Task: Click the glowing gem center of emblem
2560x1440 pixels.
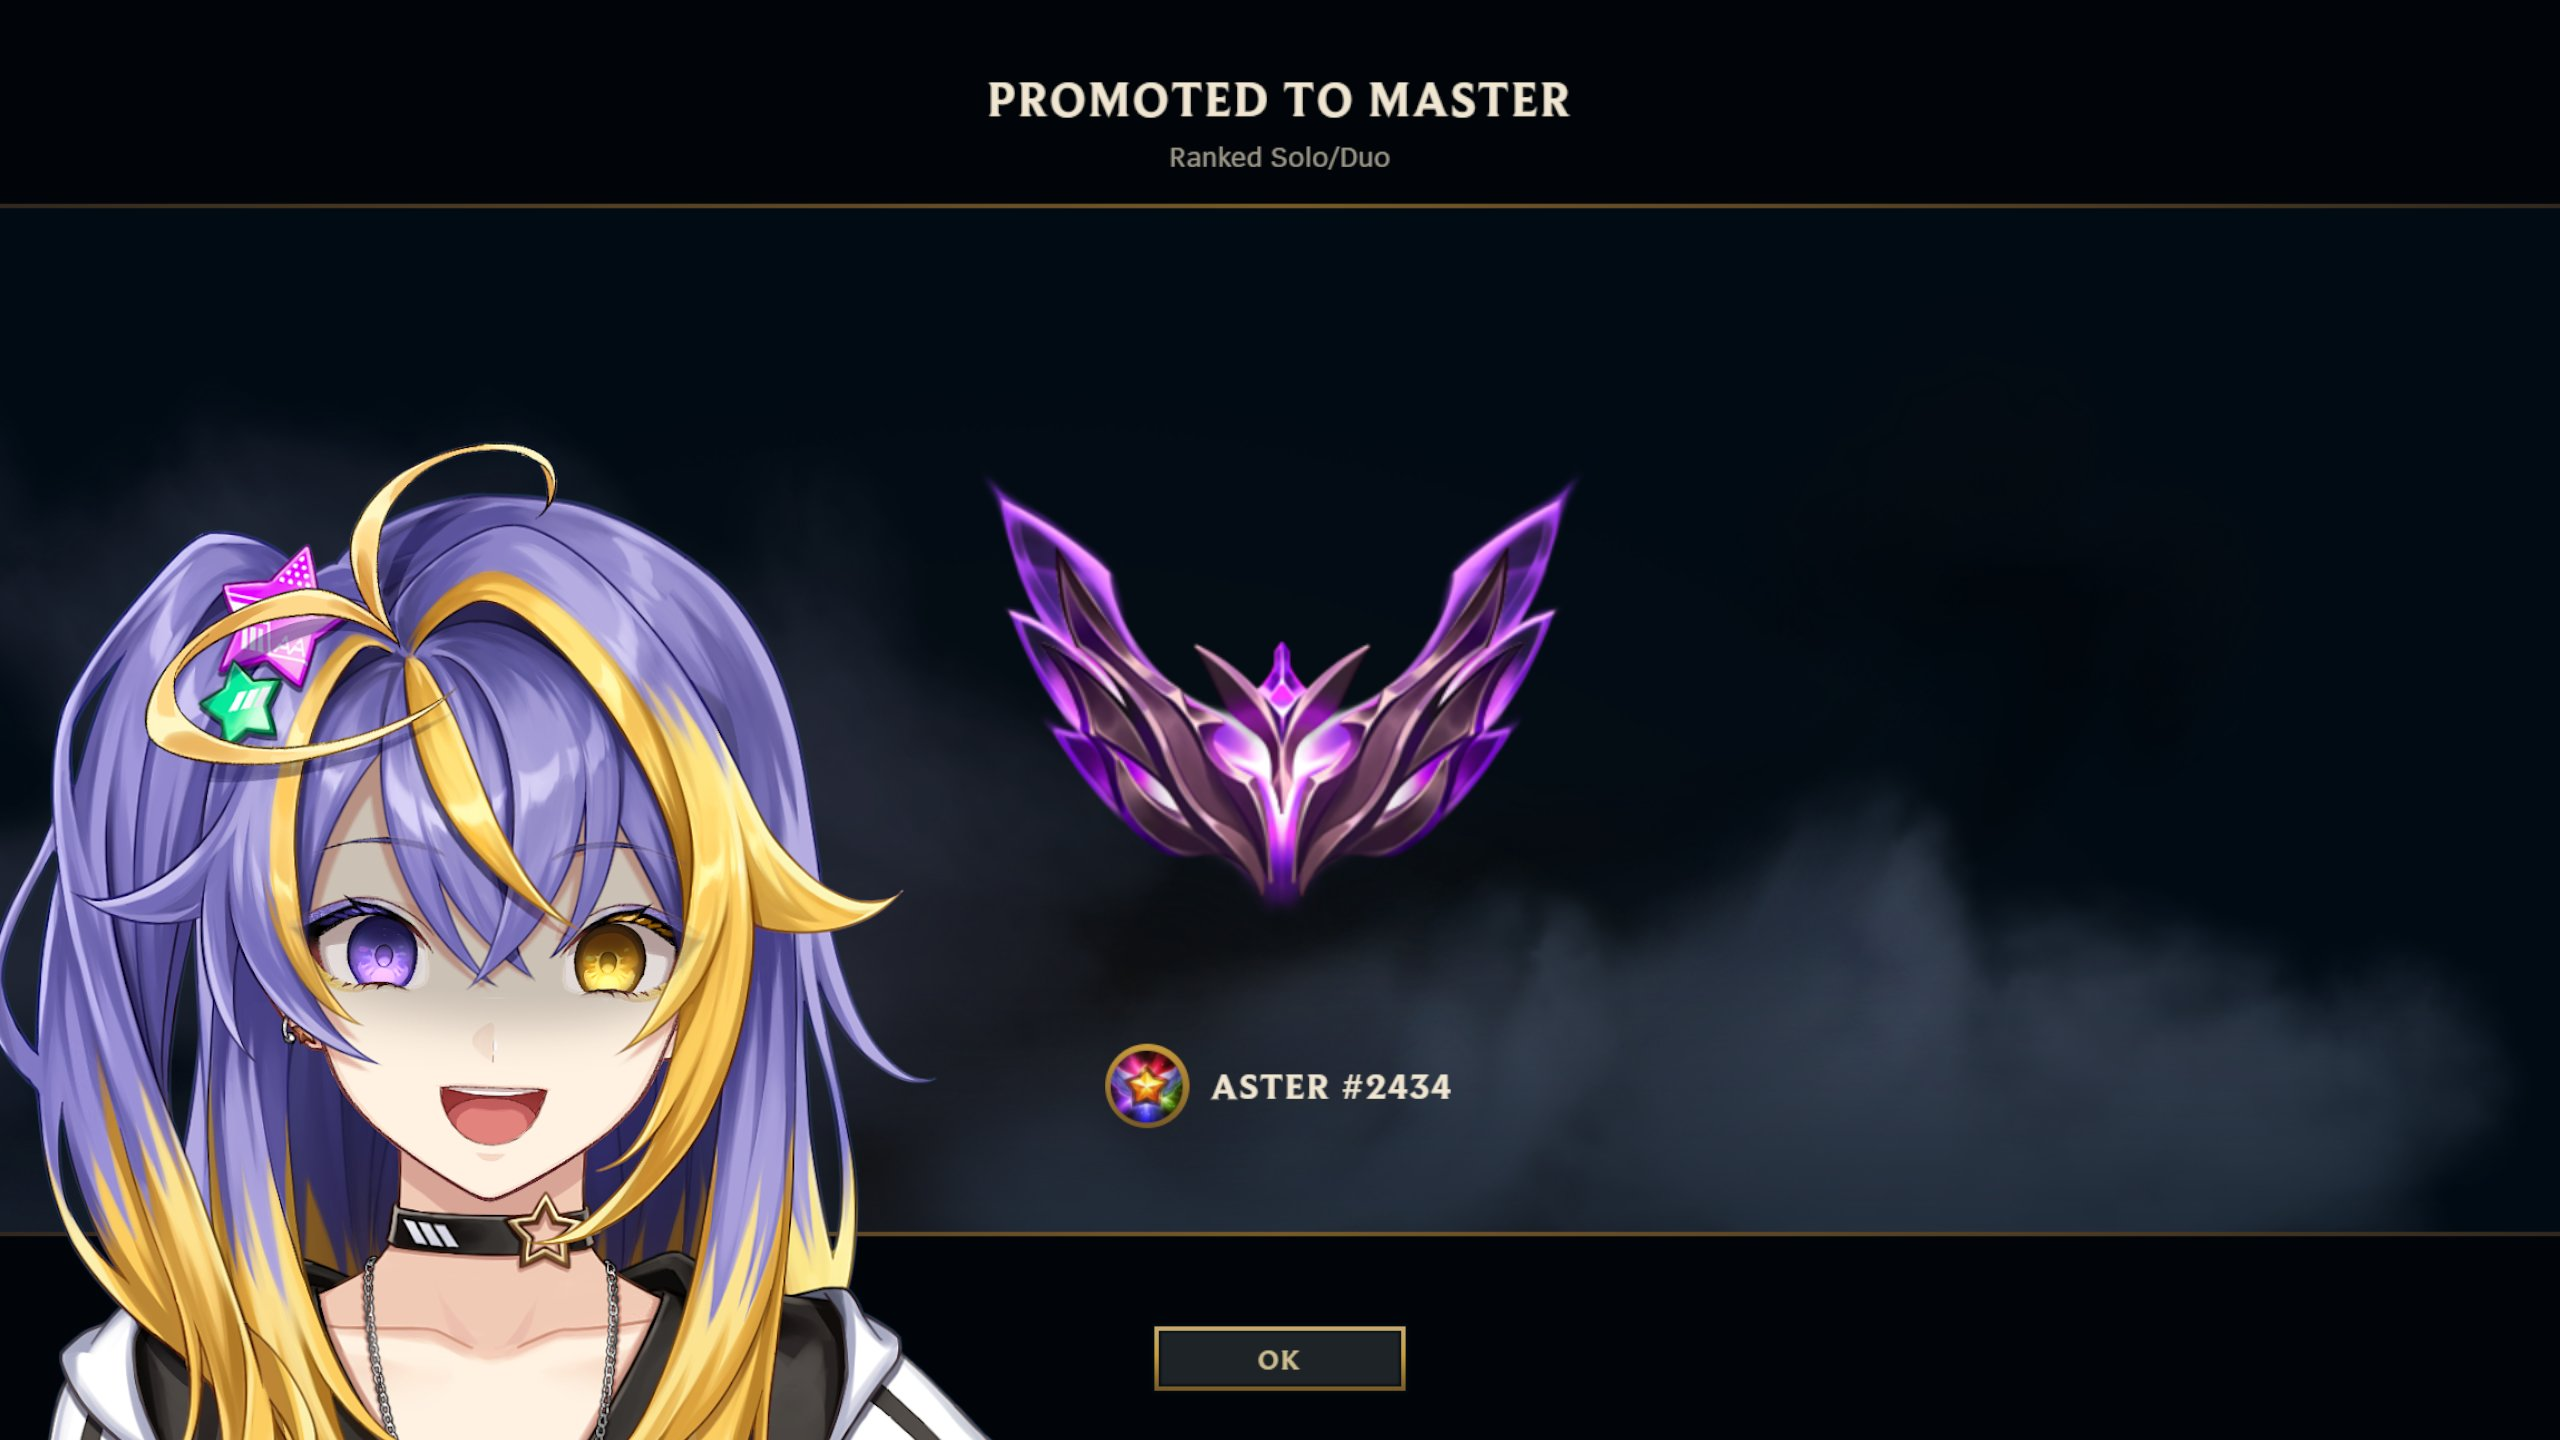Action: (1281, 740)
